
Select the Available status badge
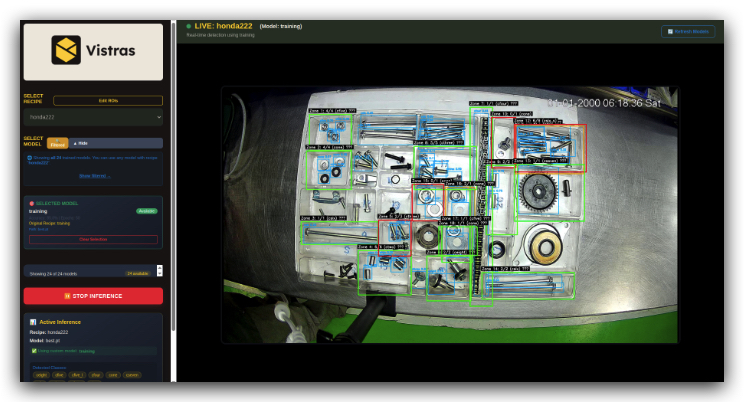pyautogui.click(x=146, y=211)
